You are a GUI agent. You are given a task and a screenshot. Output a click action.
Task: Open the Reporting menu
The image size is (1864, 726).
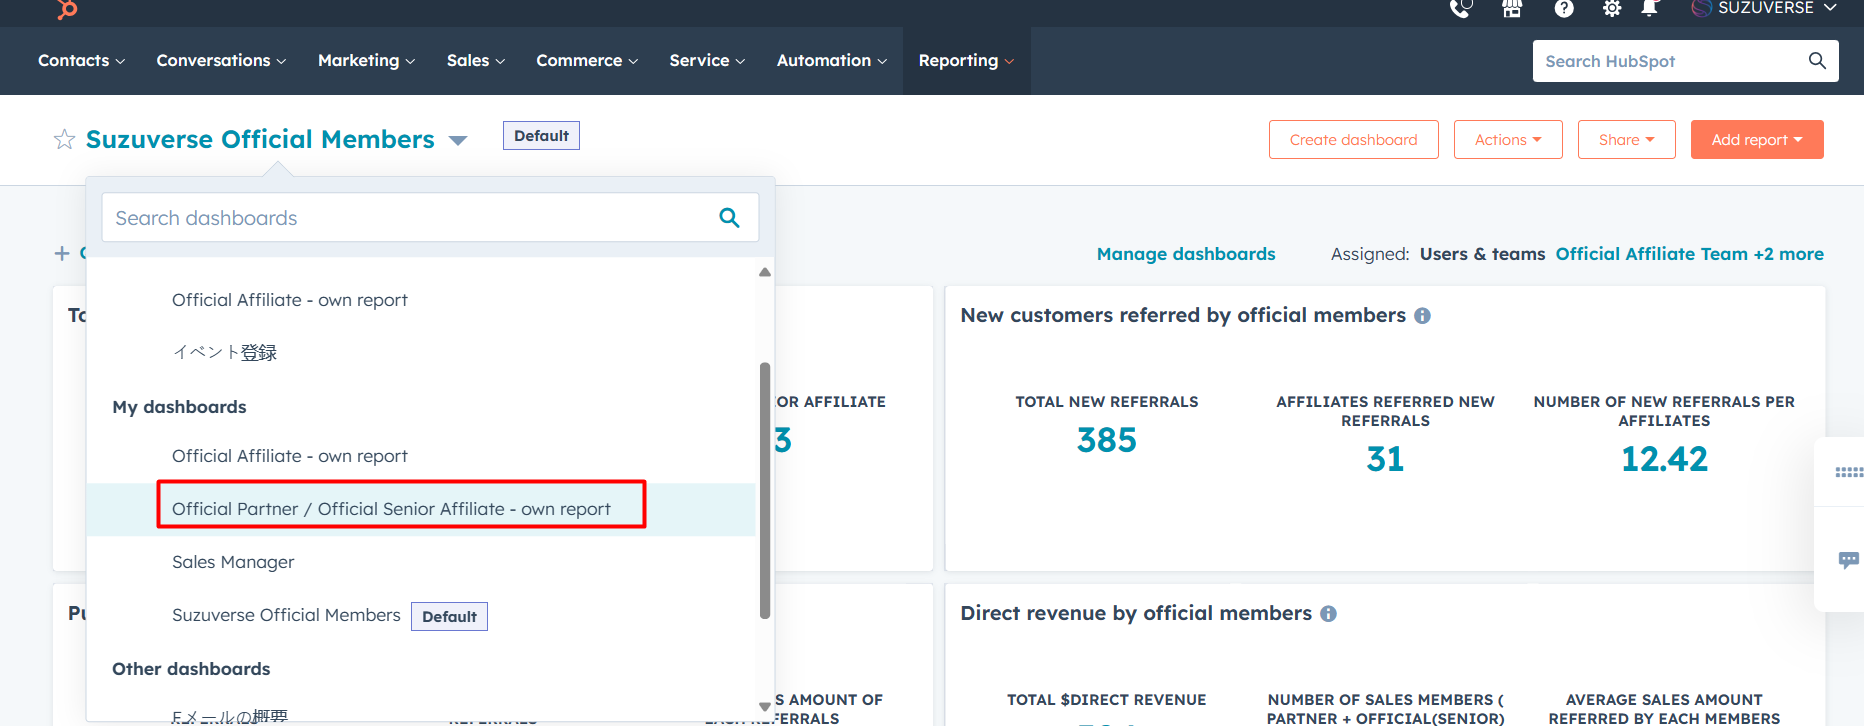[965, 61]
